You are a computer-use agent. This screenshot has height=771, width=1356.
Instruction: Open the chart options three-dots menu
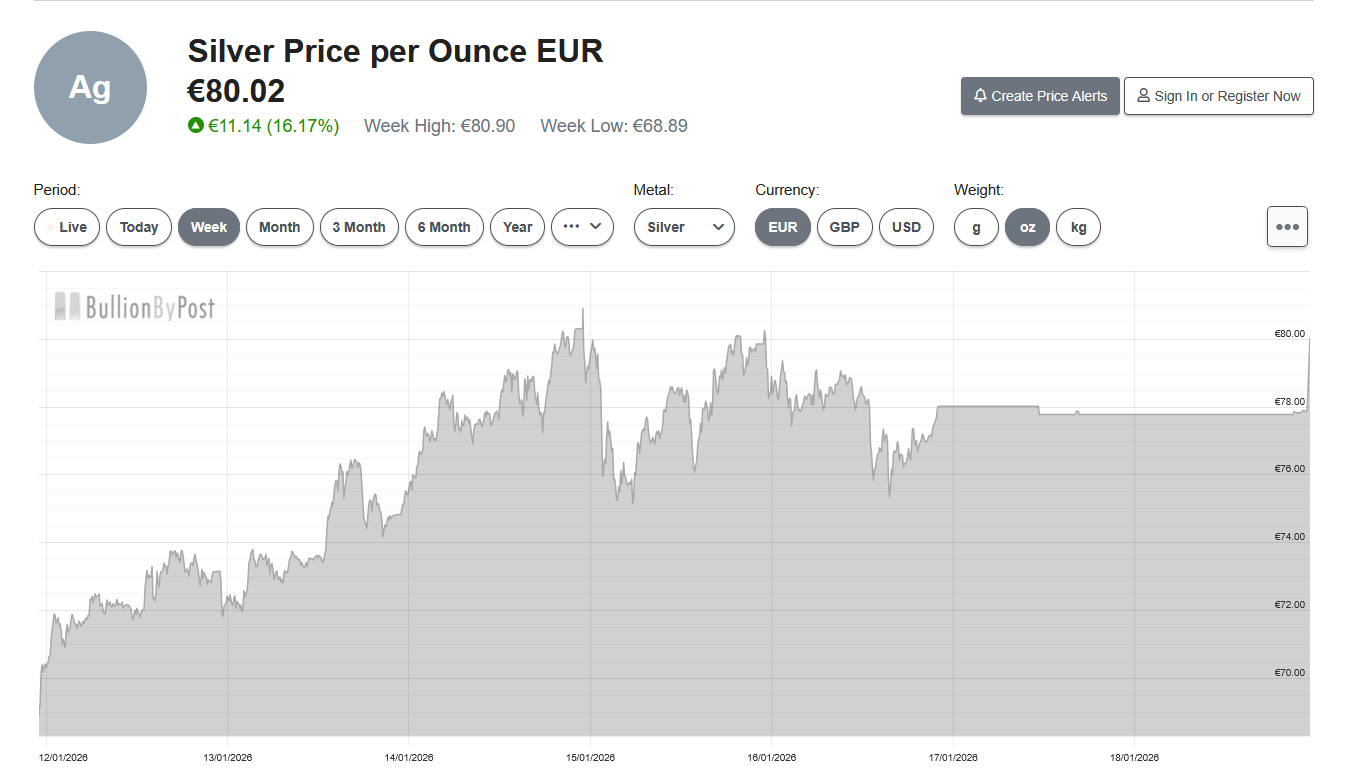1287,226
